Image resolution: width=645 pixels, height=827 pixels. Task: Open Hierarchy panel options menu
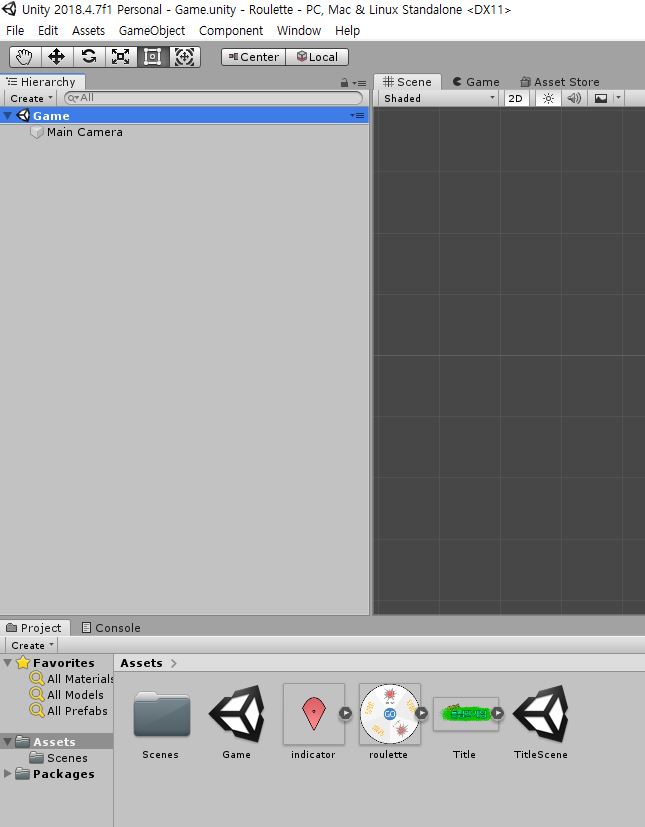coord(360,83)
